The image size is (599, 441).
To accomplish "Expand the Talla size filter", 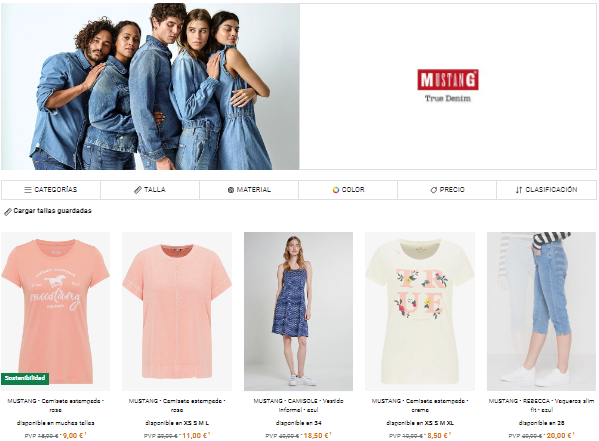I will (x=150, y=190).
